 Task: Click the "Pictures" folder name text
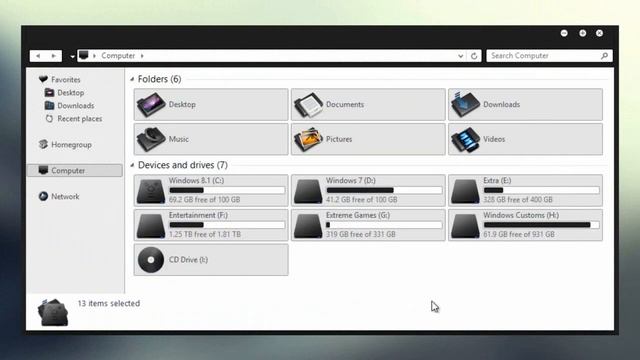[339, 139]
